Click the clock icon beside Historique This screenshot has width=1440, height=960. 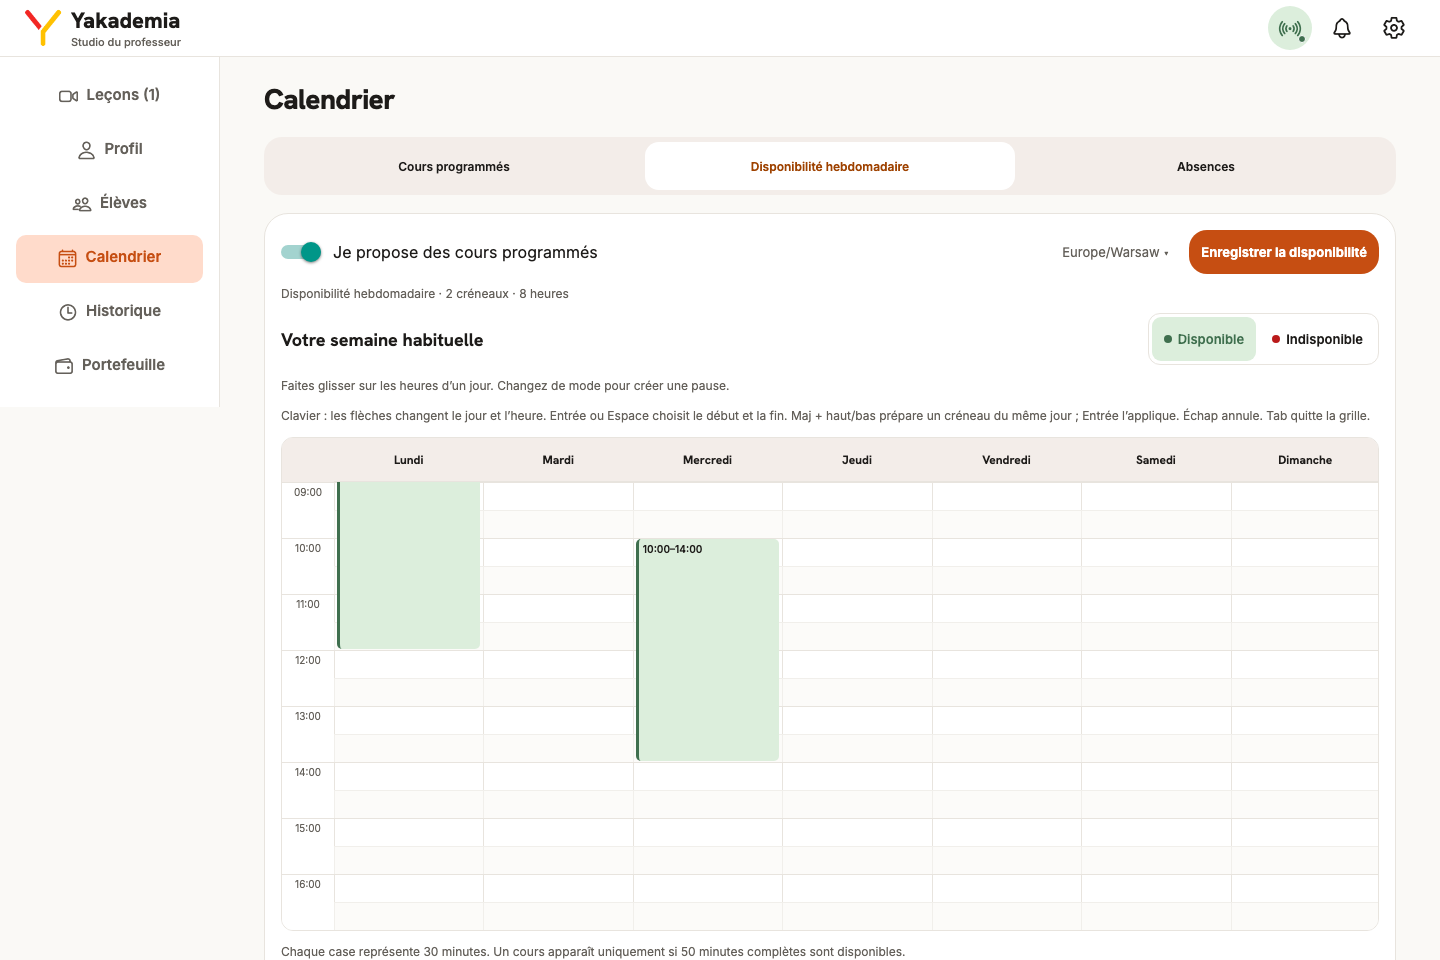(68, 312)
